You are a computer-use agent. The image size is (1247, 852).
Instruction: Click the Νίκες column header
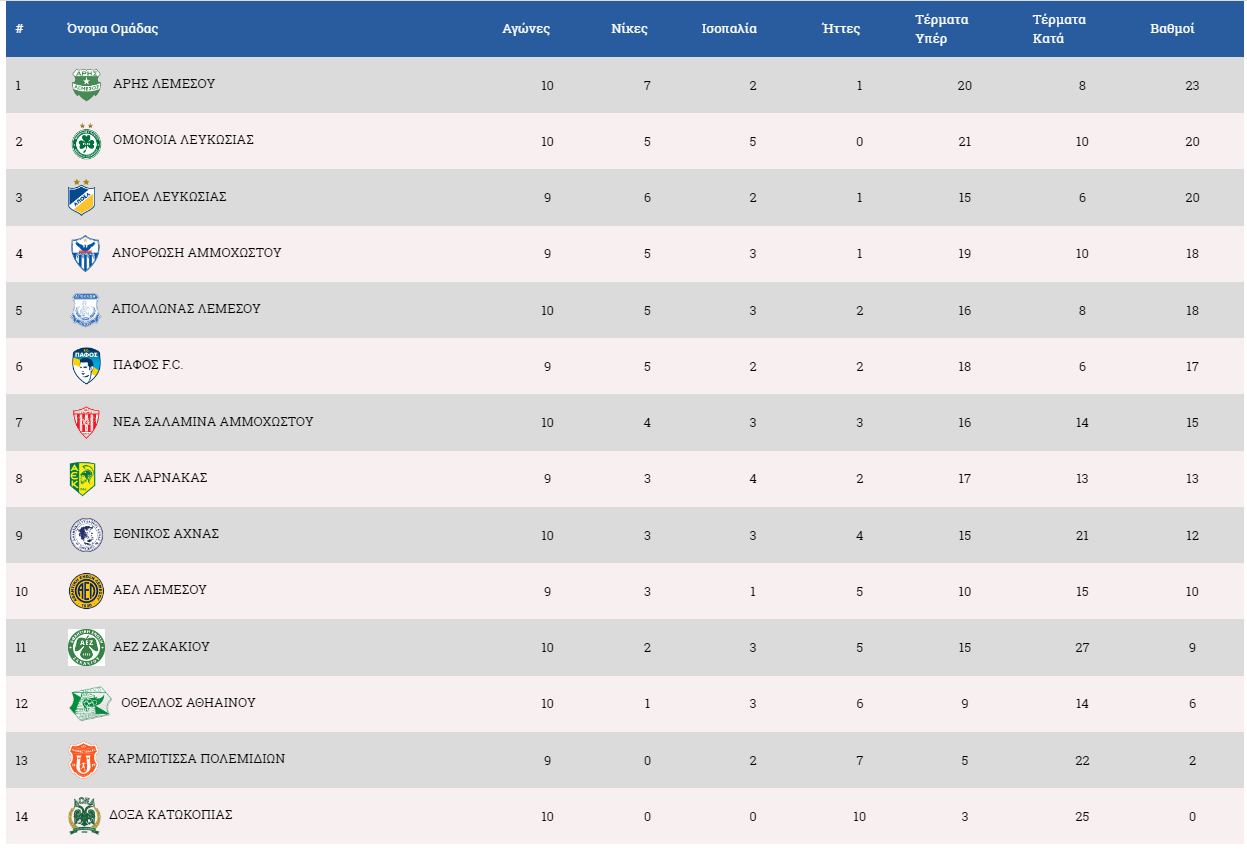[x=629, y=29]
